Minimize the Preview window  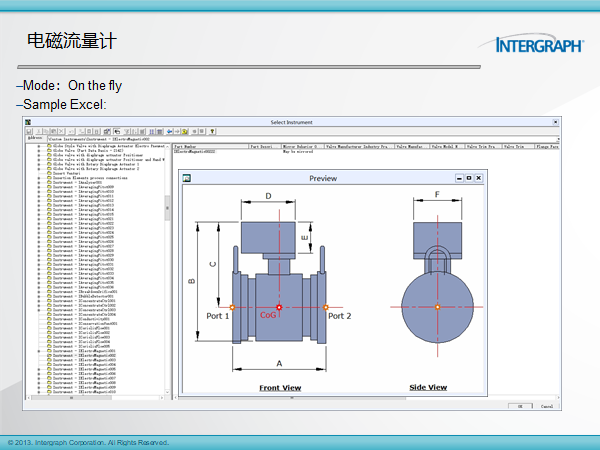pos(459,178)
